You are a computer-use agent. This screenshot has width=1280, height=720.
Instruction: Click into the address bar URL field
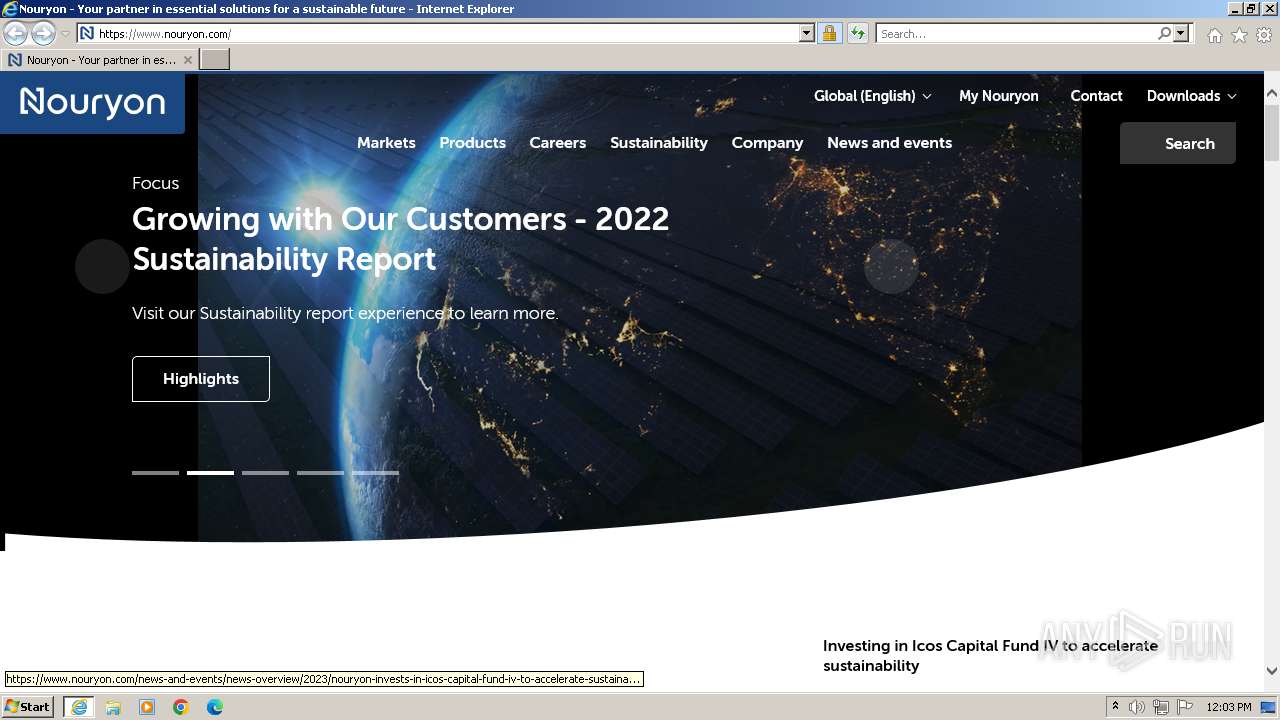[445, 33]
